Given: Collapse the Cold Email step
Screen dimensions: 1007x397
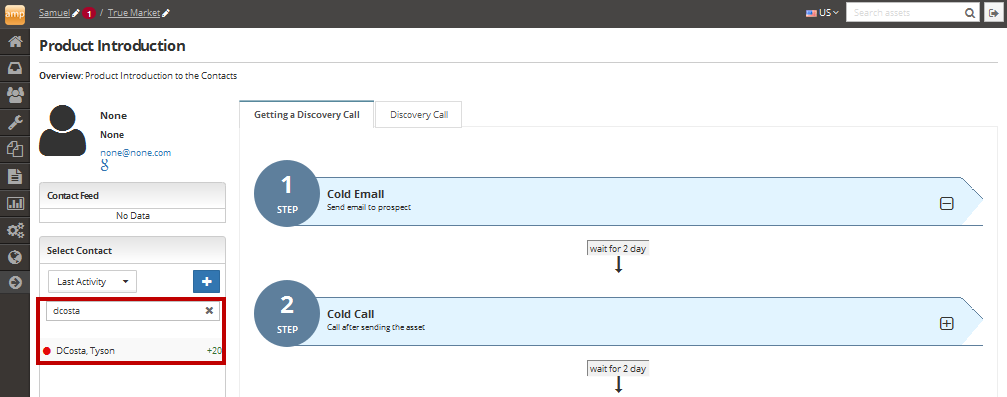Looking at the screenshot, I should (x=946, y=204).
